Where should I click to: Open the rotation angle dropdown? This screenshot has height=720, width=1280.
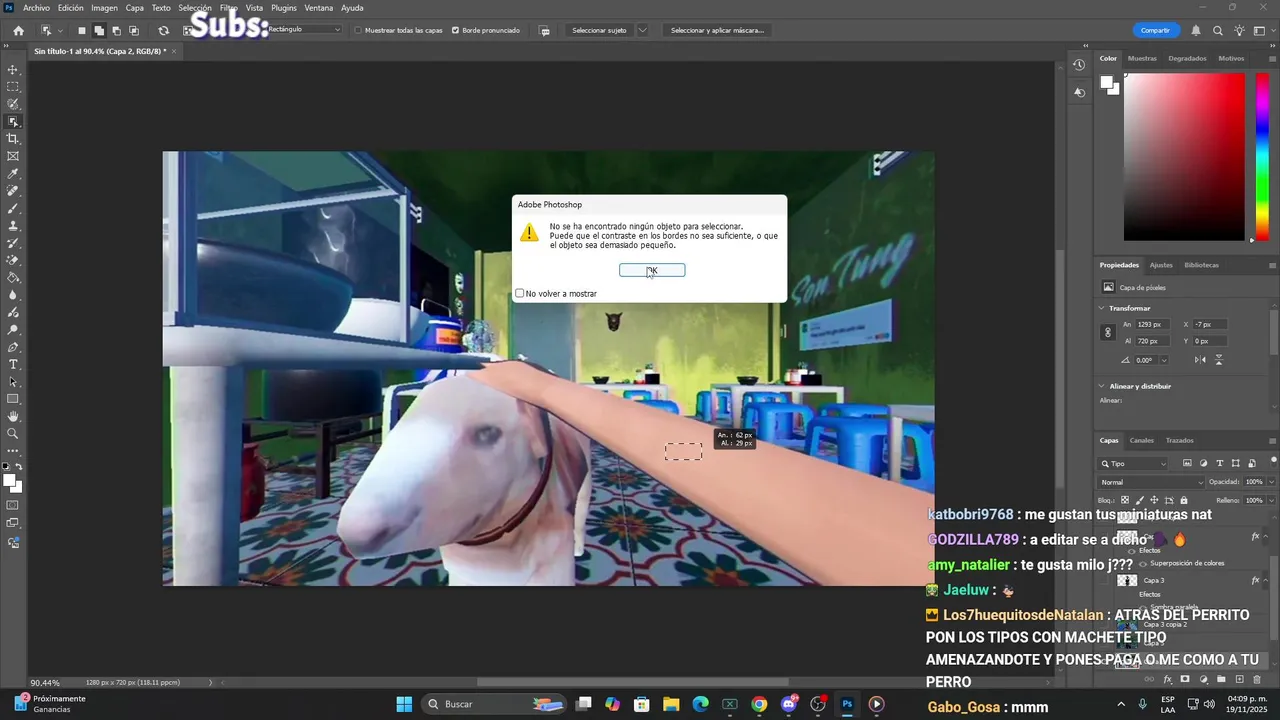coord(1163,360)
